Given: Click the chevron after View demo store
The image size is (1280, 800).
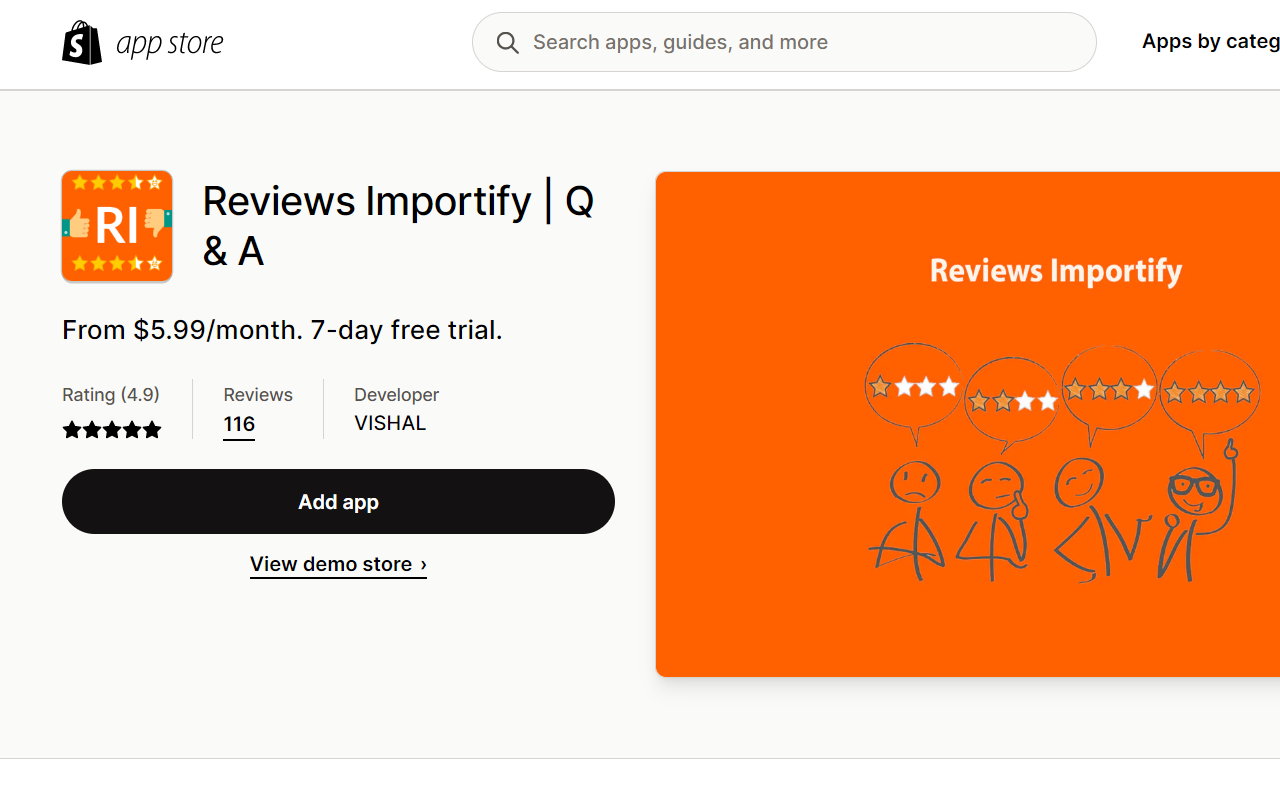Looking at the screenshot, I should [x=422, y=563].
